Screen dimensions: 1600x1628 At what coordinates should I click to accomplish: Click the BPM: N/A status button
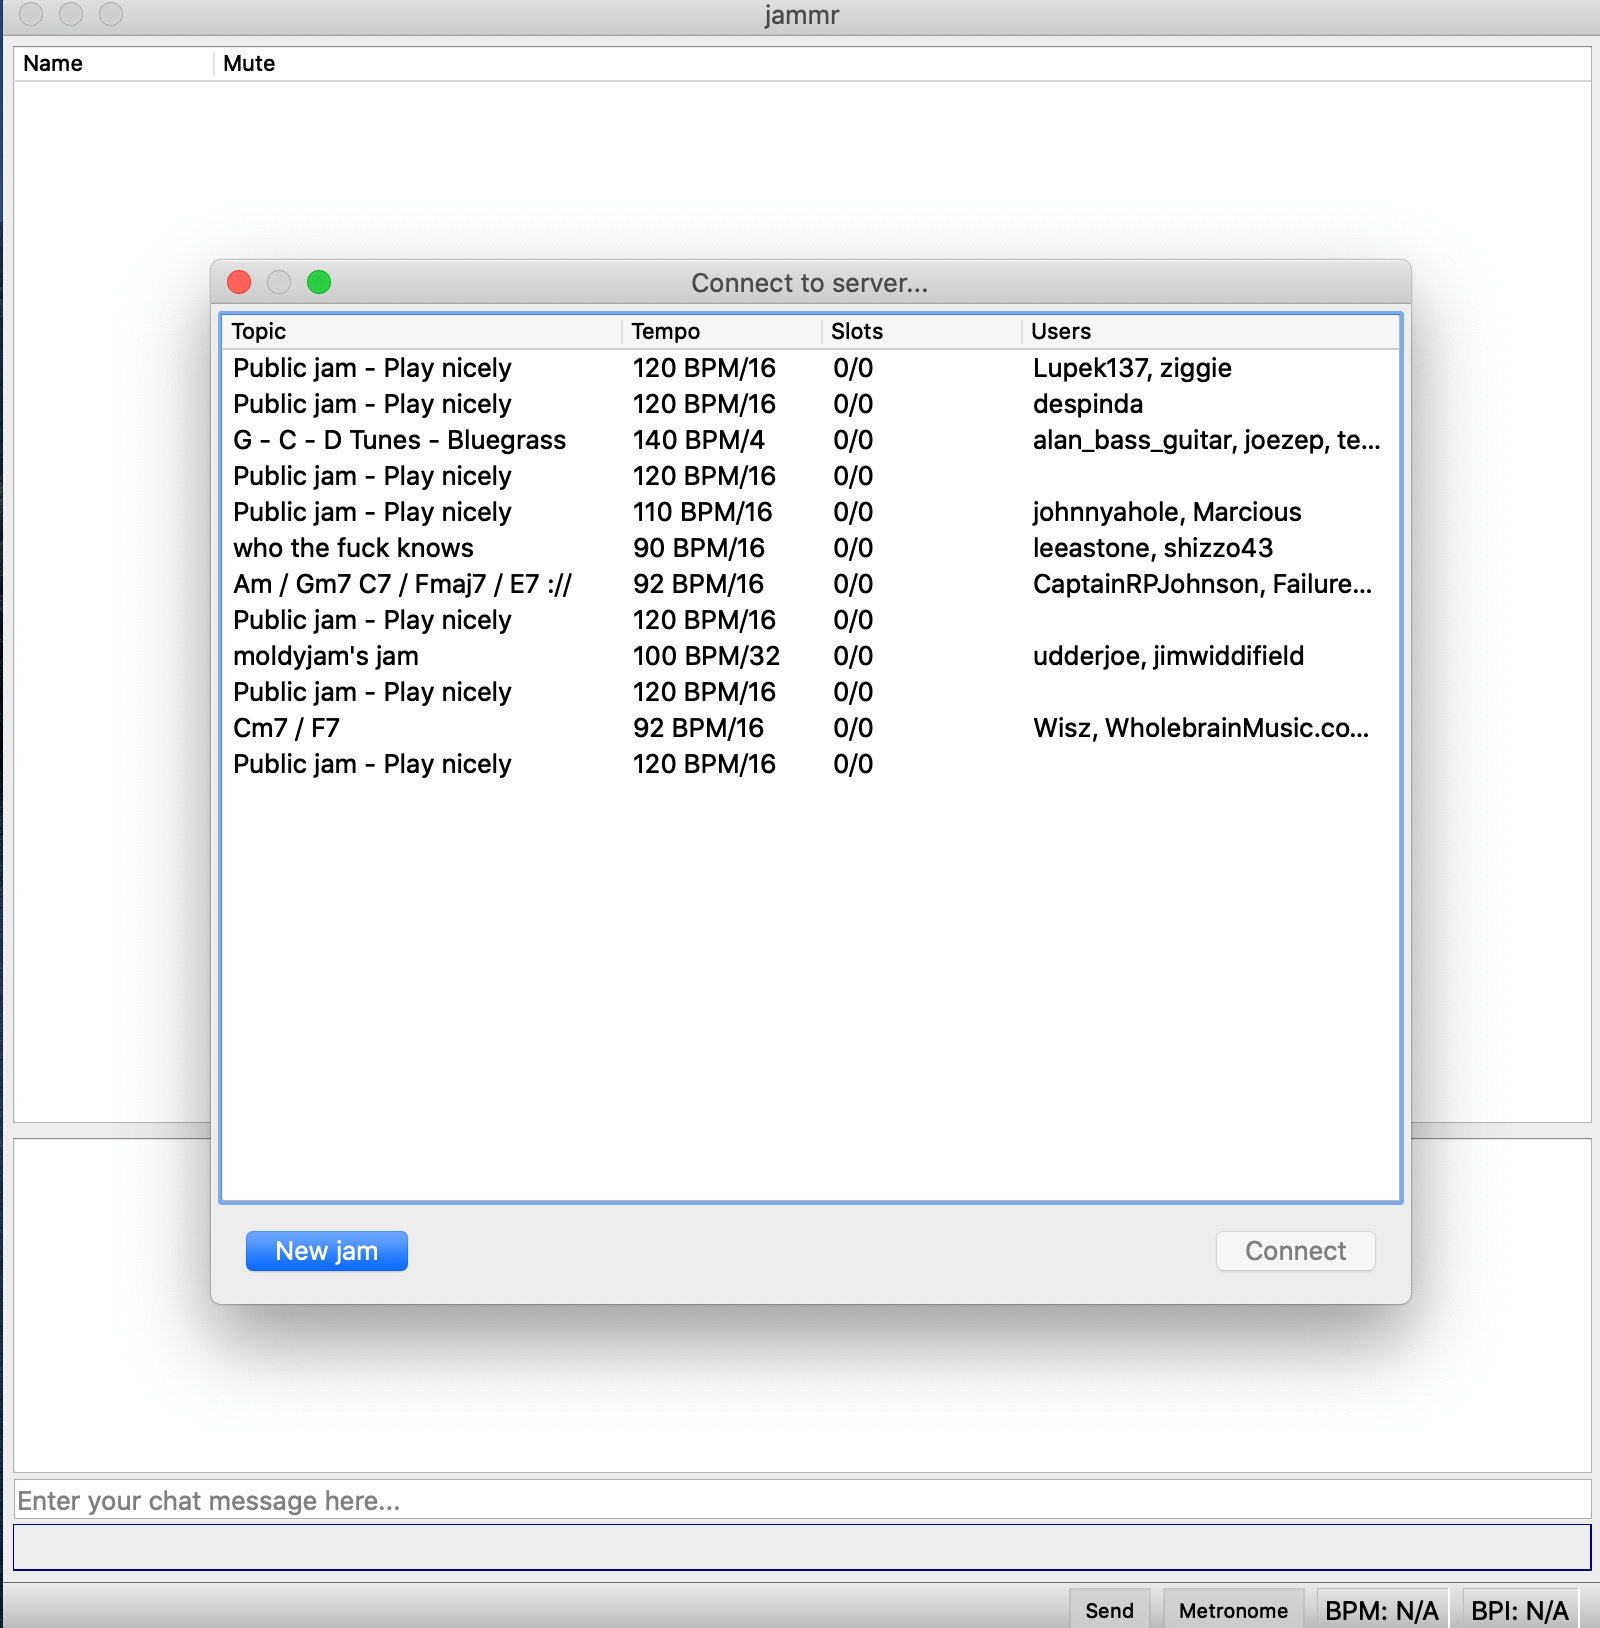coord(1381,1609)
